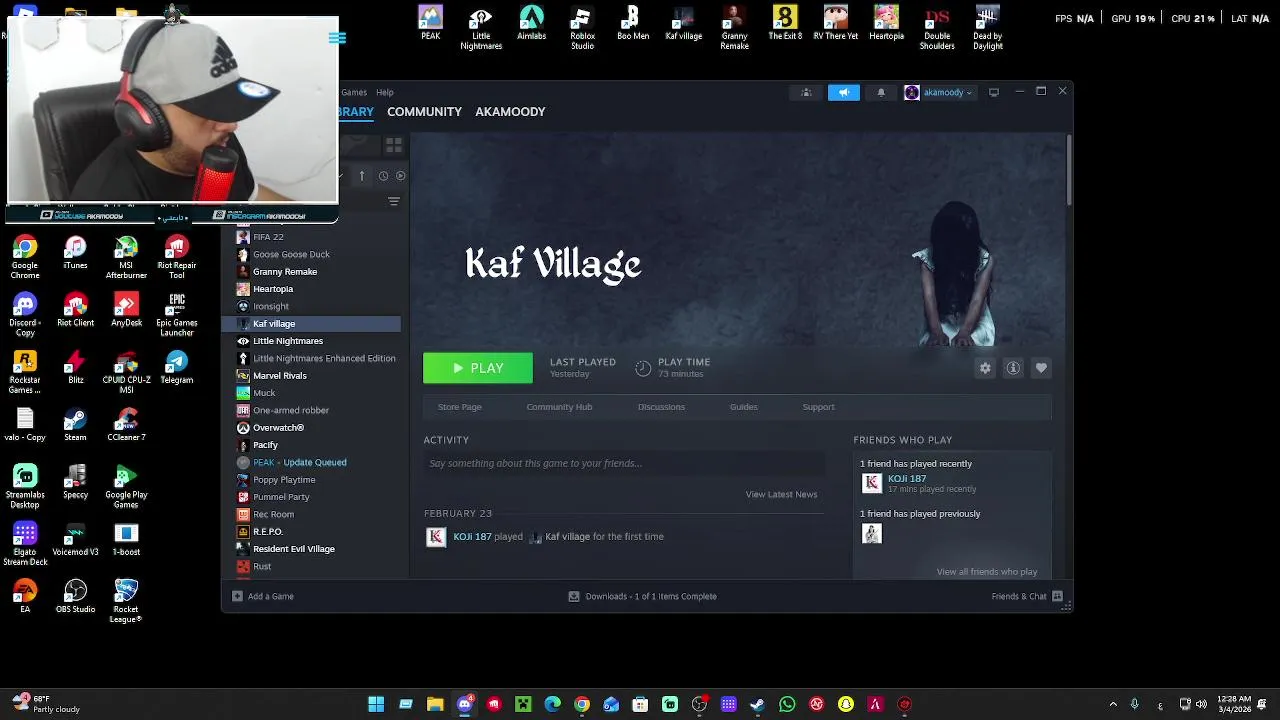This screenshot has height=720, width=1280.
Task: Click the Steam announcements megaphone icon
Action: point(843,92)
